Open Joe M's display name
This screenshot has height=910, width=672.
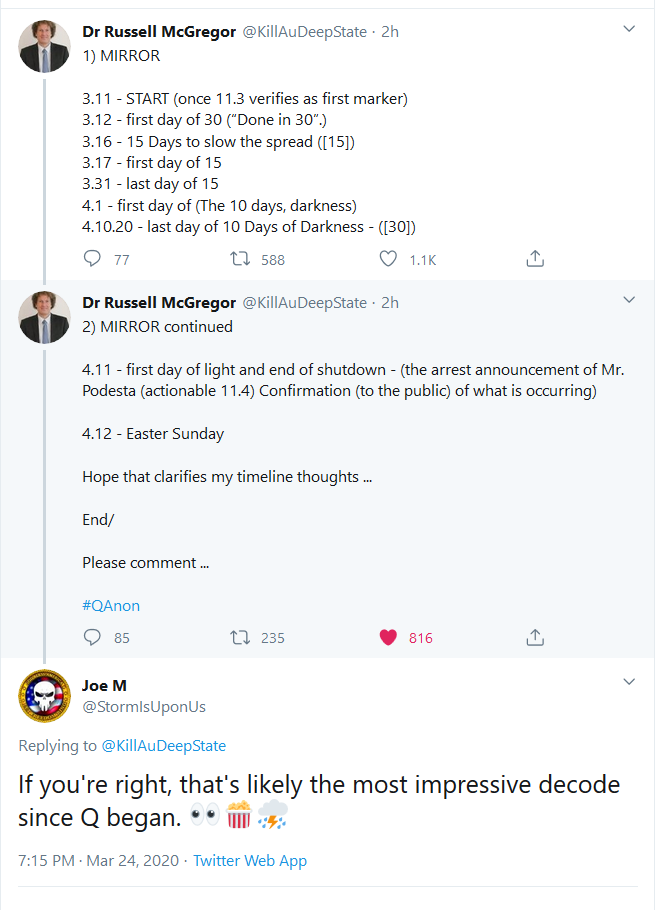104,686
